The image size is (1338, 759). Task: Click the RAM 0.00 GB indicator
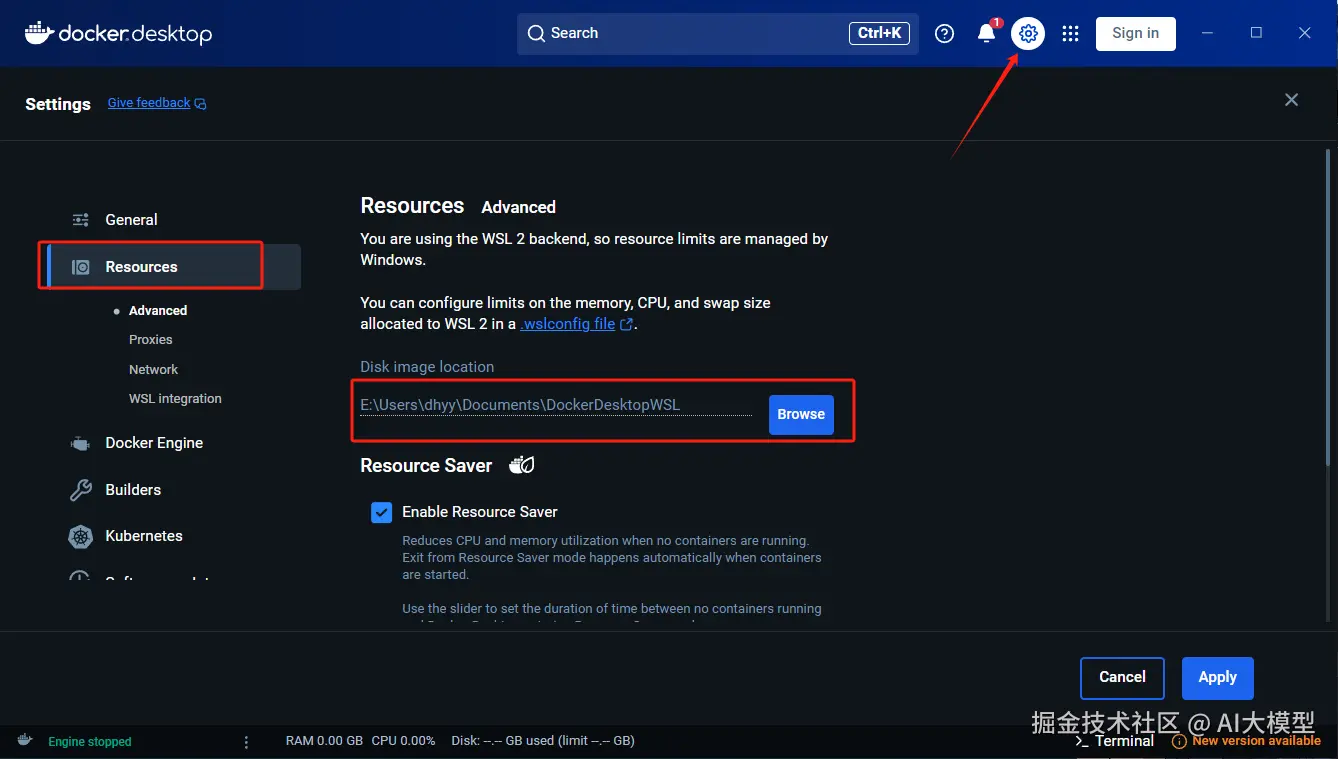[324, 741]
